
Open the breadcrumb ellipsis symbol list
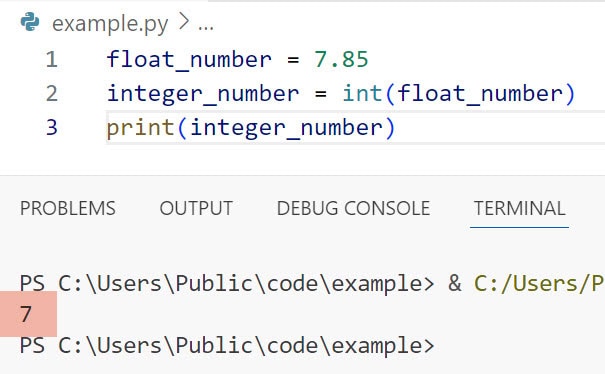click(x=206, y=28)
